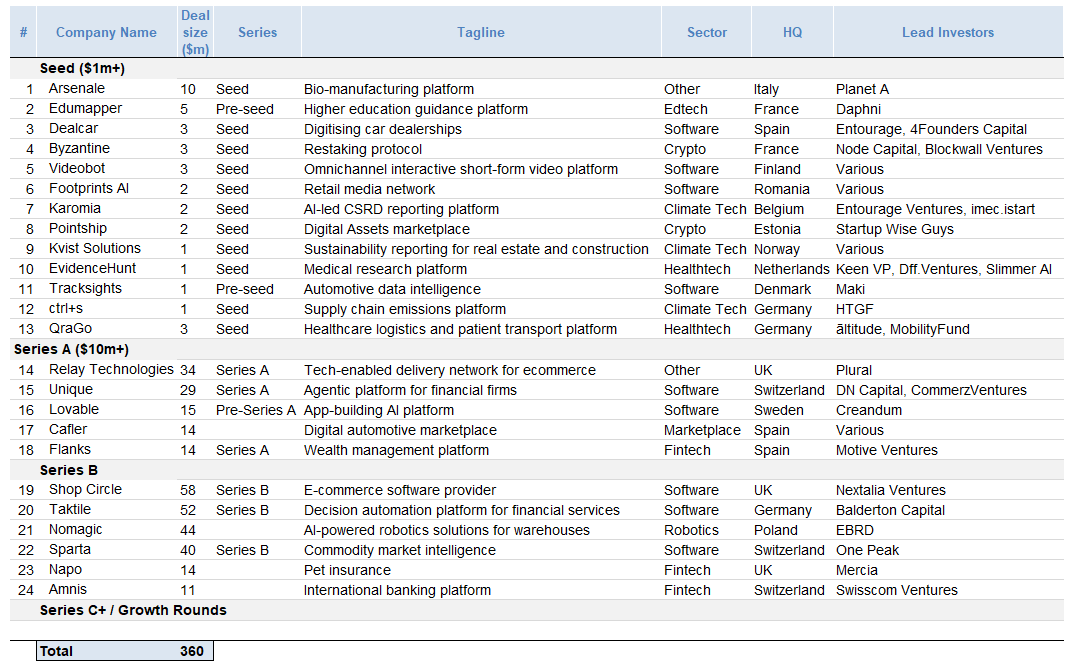The image size is (1077, 672).
Task: Select 'App-building AI platform' tagline
Action: (x=378, y=410)
